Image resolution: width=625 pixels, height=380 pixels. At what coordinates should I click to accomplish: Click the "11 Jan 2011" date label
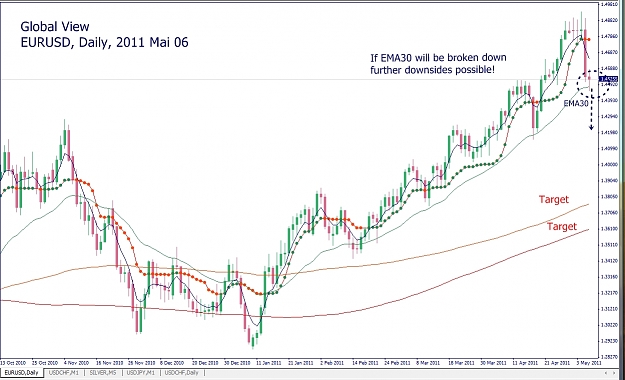268,363
